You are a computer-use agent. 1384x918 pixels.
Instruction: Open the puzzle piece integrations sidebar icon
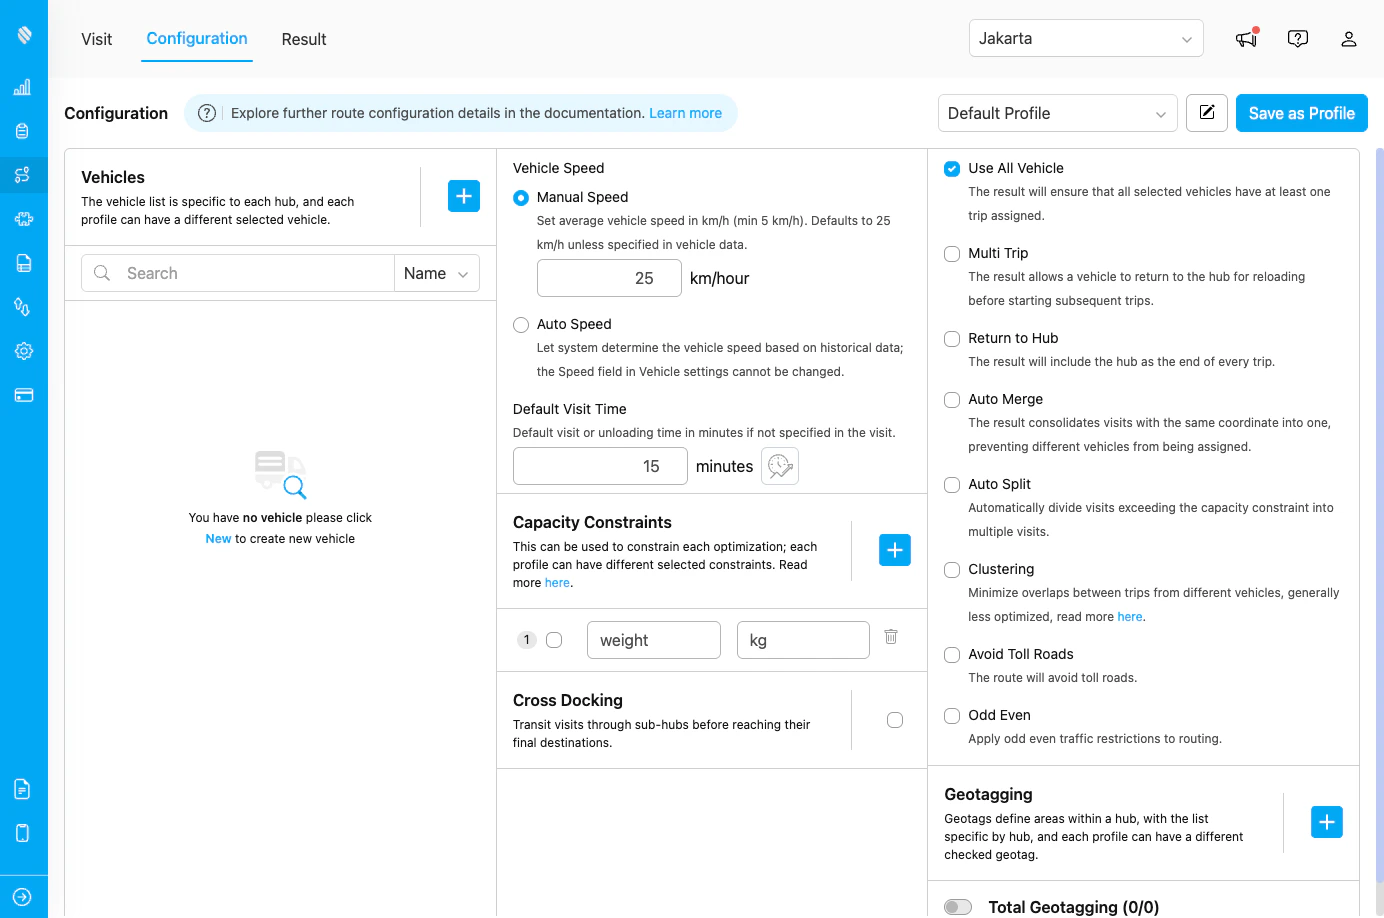point(23,219)
